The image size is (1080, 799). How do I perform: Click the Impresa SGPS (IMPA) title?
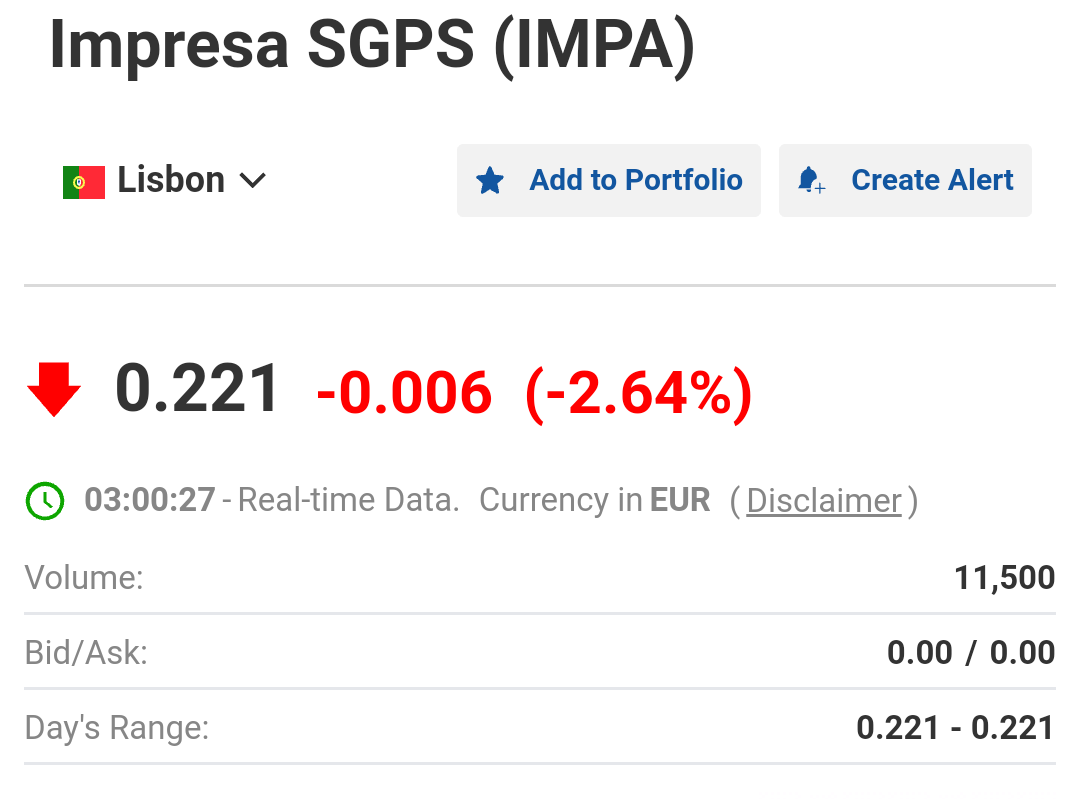371,45
